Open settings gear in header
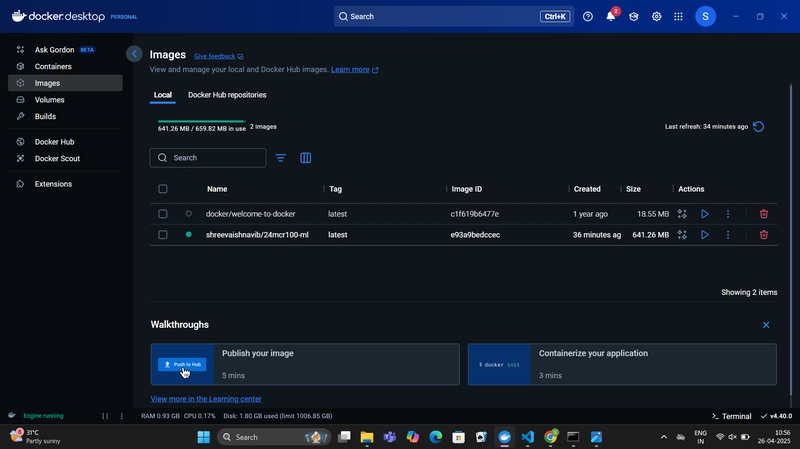This screenshot has width=800, height=449. coord(657,16)
